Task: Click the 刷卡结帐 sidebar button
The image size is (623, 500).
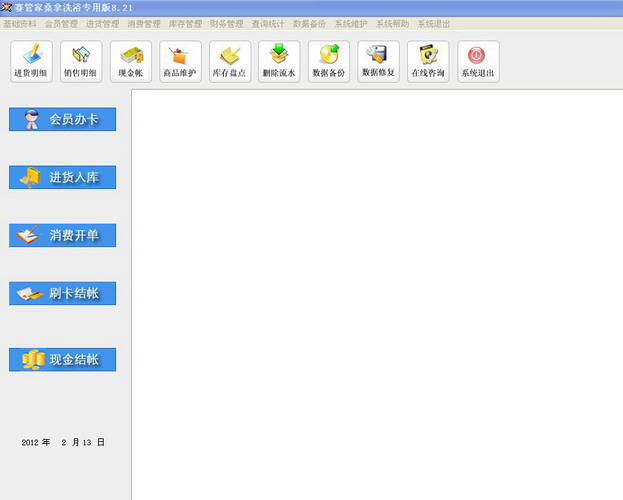Action: pos(62,293)
